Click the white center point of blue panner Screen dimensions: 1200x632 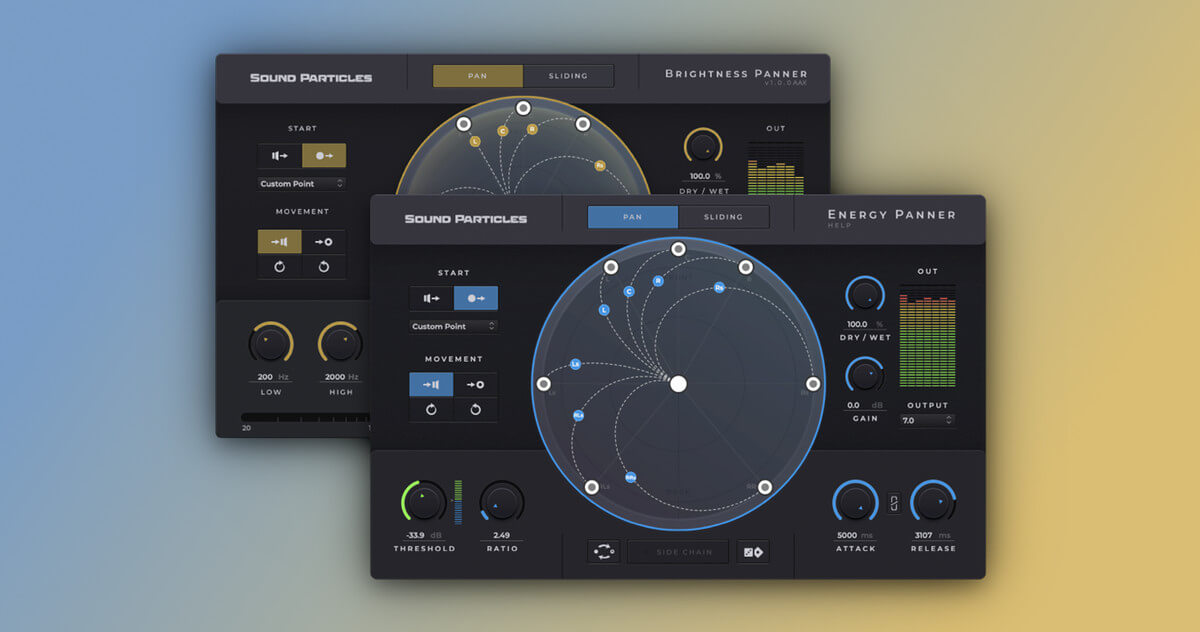[x=678, y=384]
